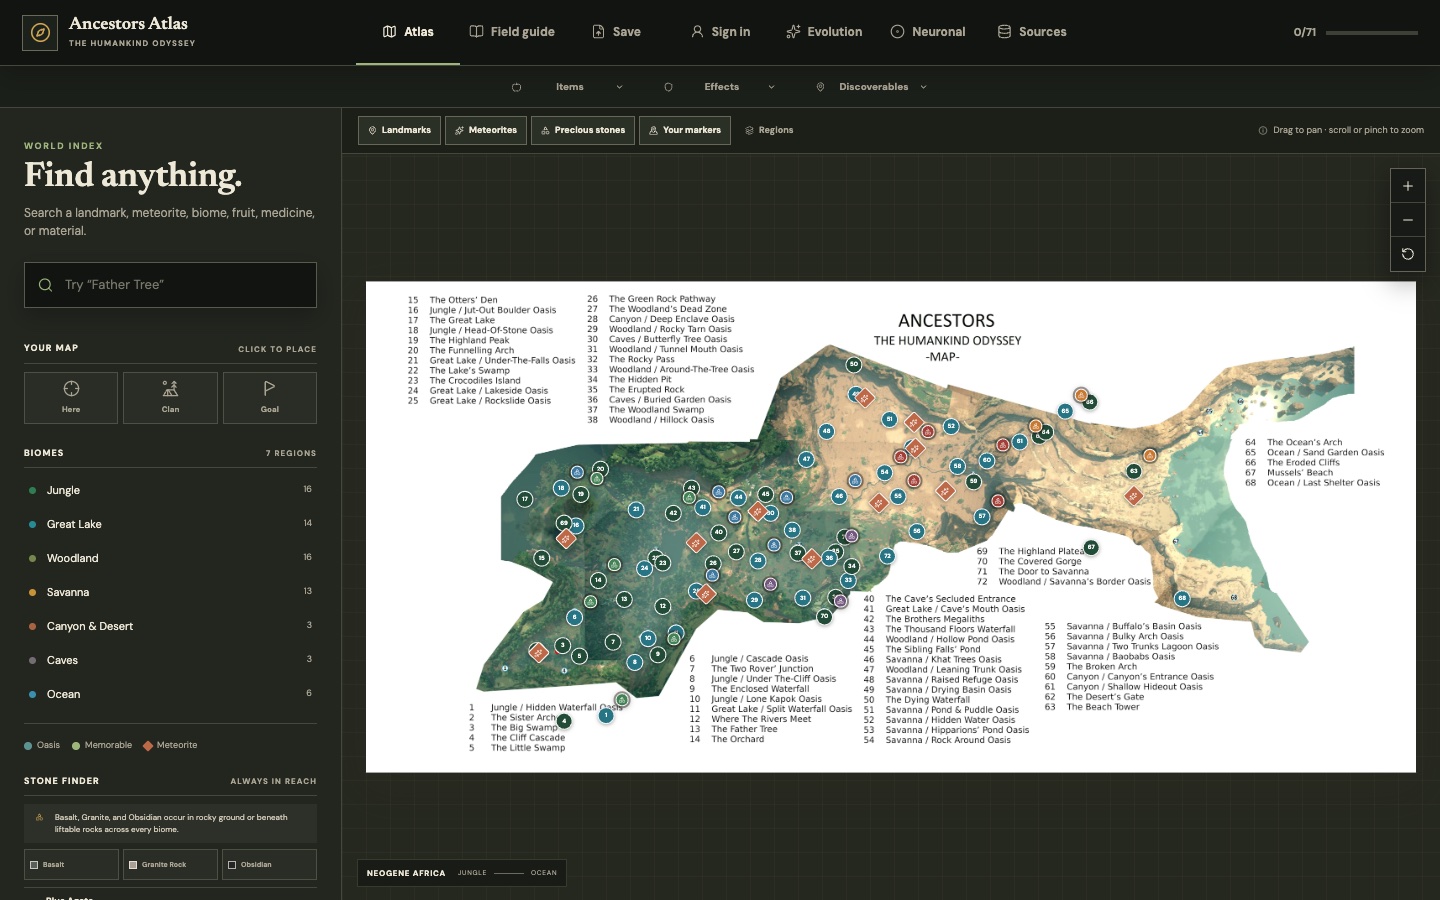Toggle the Meteorites map layer
Screen dimensions: 1440x900
tap(486, 130)
